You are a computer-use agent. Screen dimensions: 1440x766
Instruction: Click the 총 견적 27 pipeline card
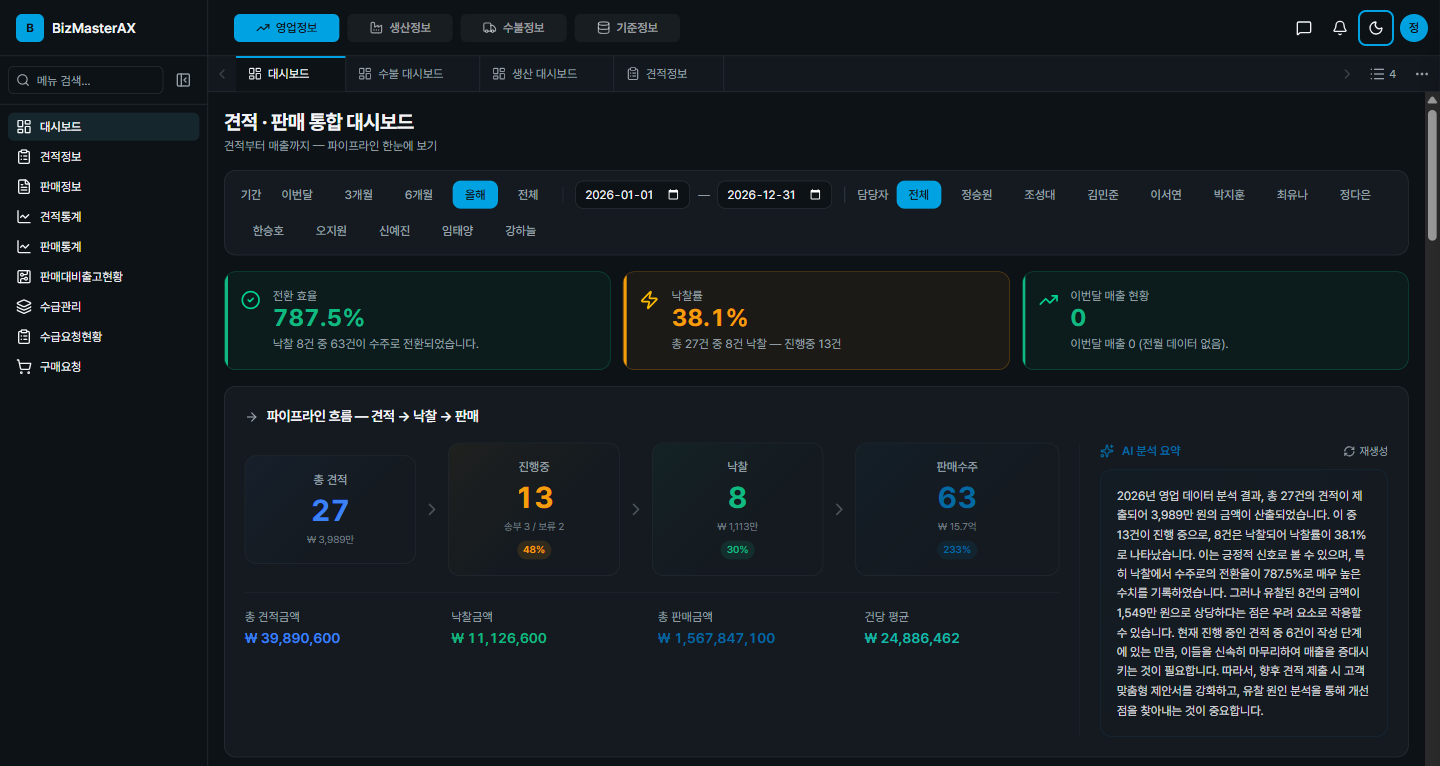[x=330, y=509]
